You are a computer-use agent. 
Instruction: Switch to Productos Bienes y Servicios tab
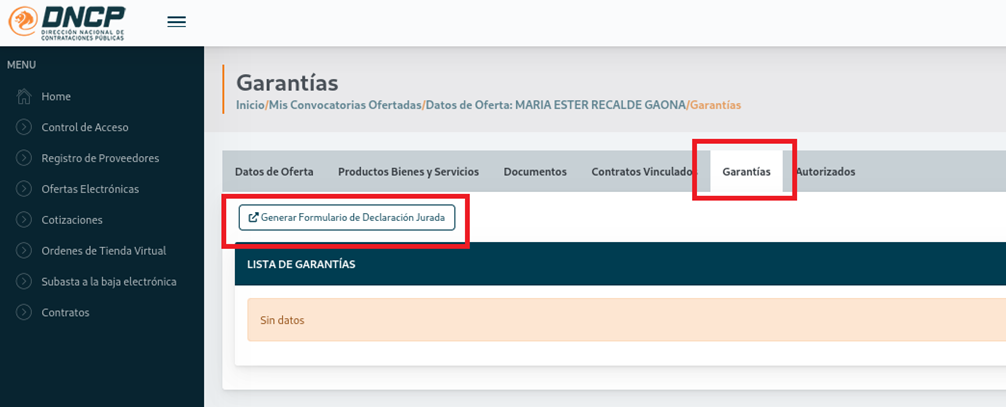coord(408,172)
